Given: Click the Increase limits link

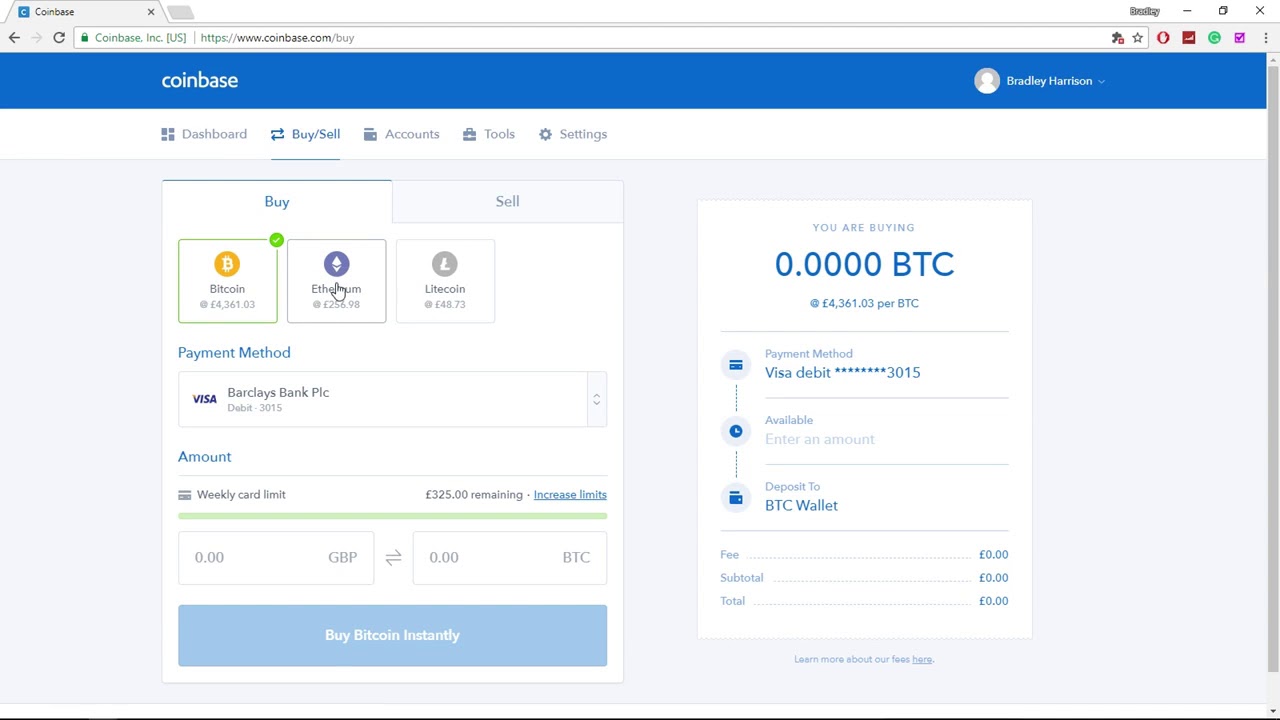Looking at the screenshot, I should pyautogui.click(x=570, y=494).
